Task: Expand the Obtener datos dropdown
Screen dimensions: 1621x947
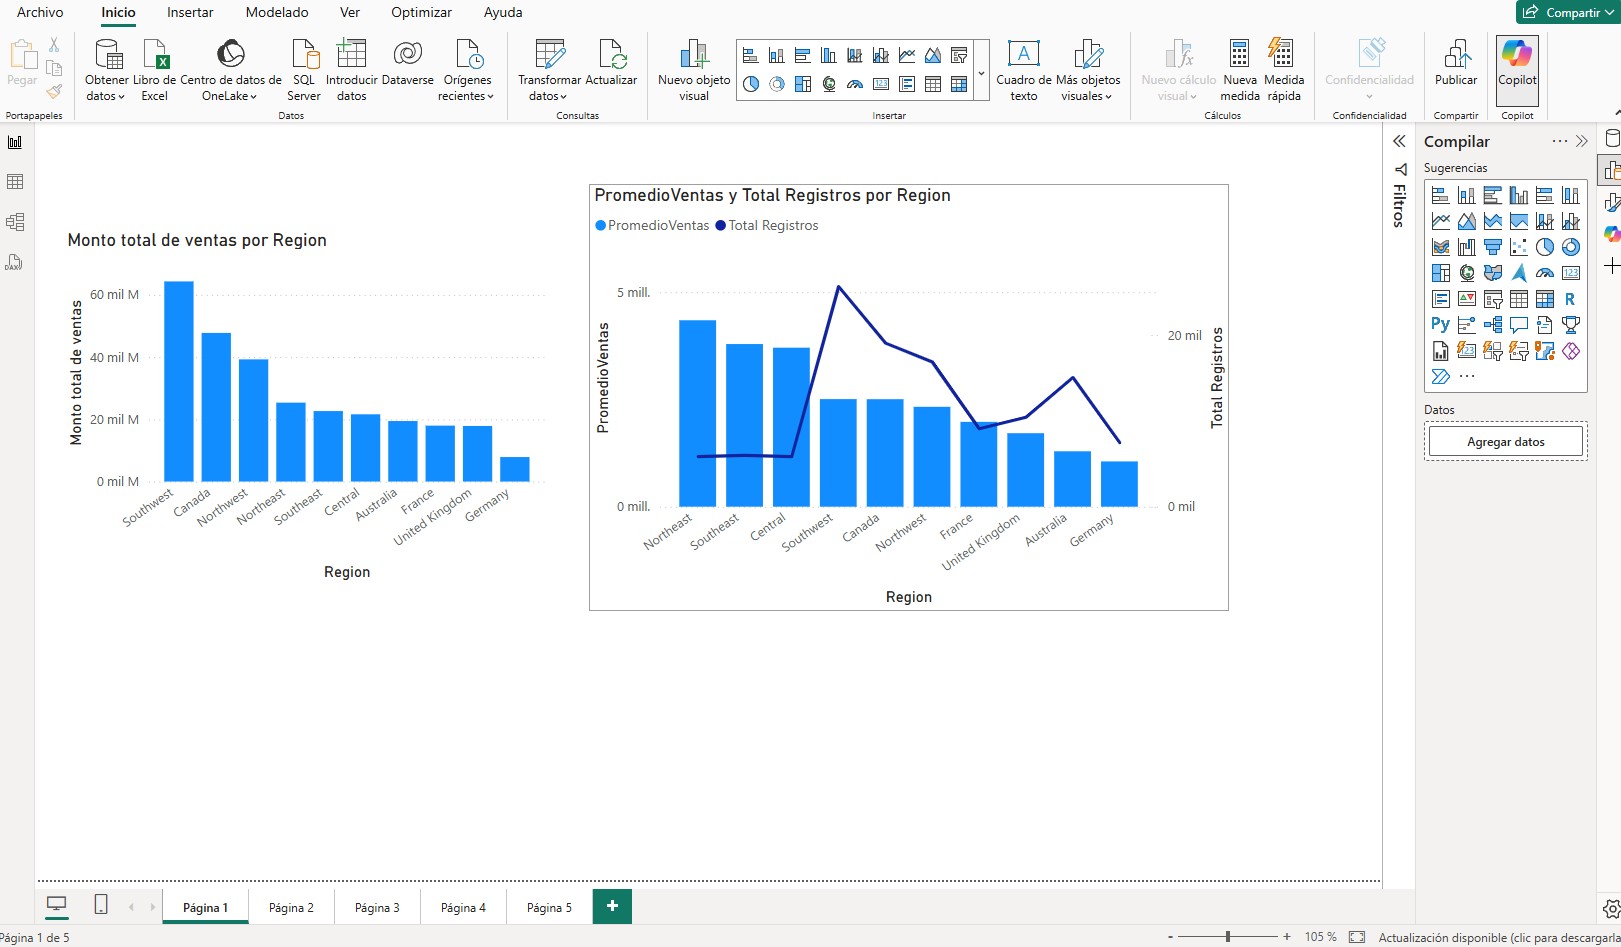Action: click(106, 88)
